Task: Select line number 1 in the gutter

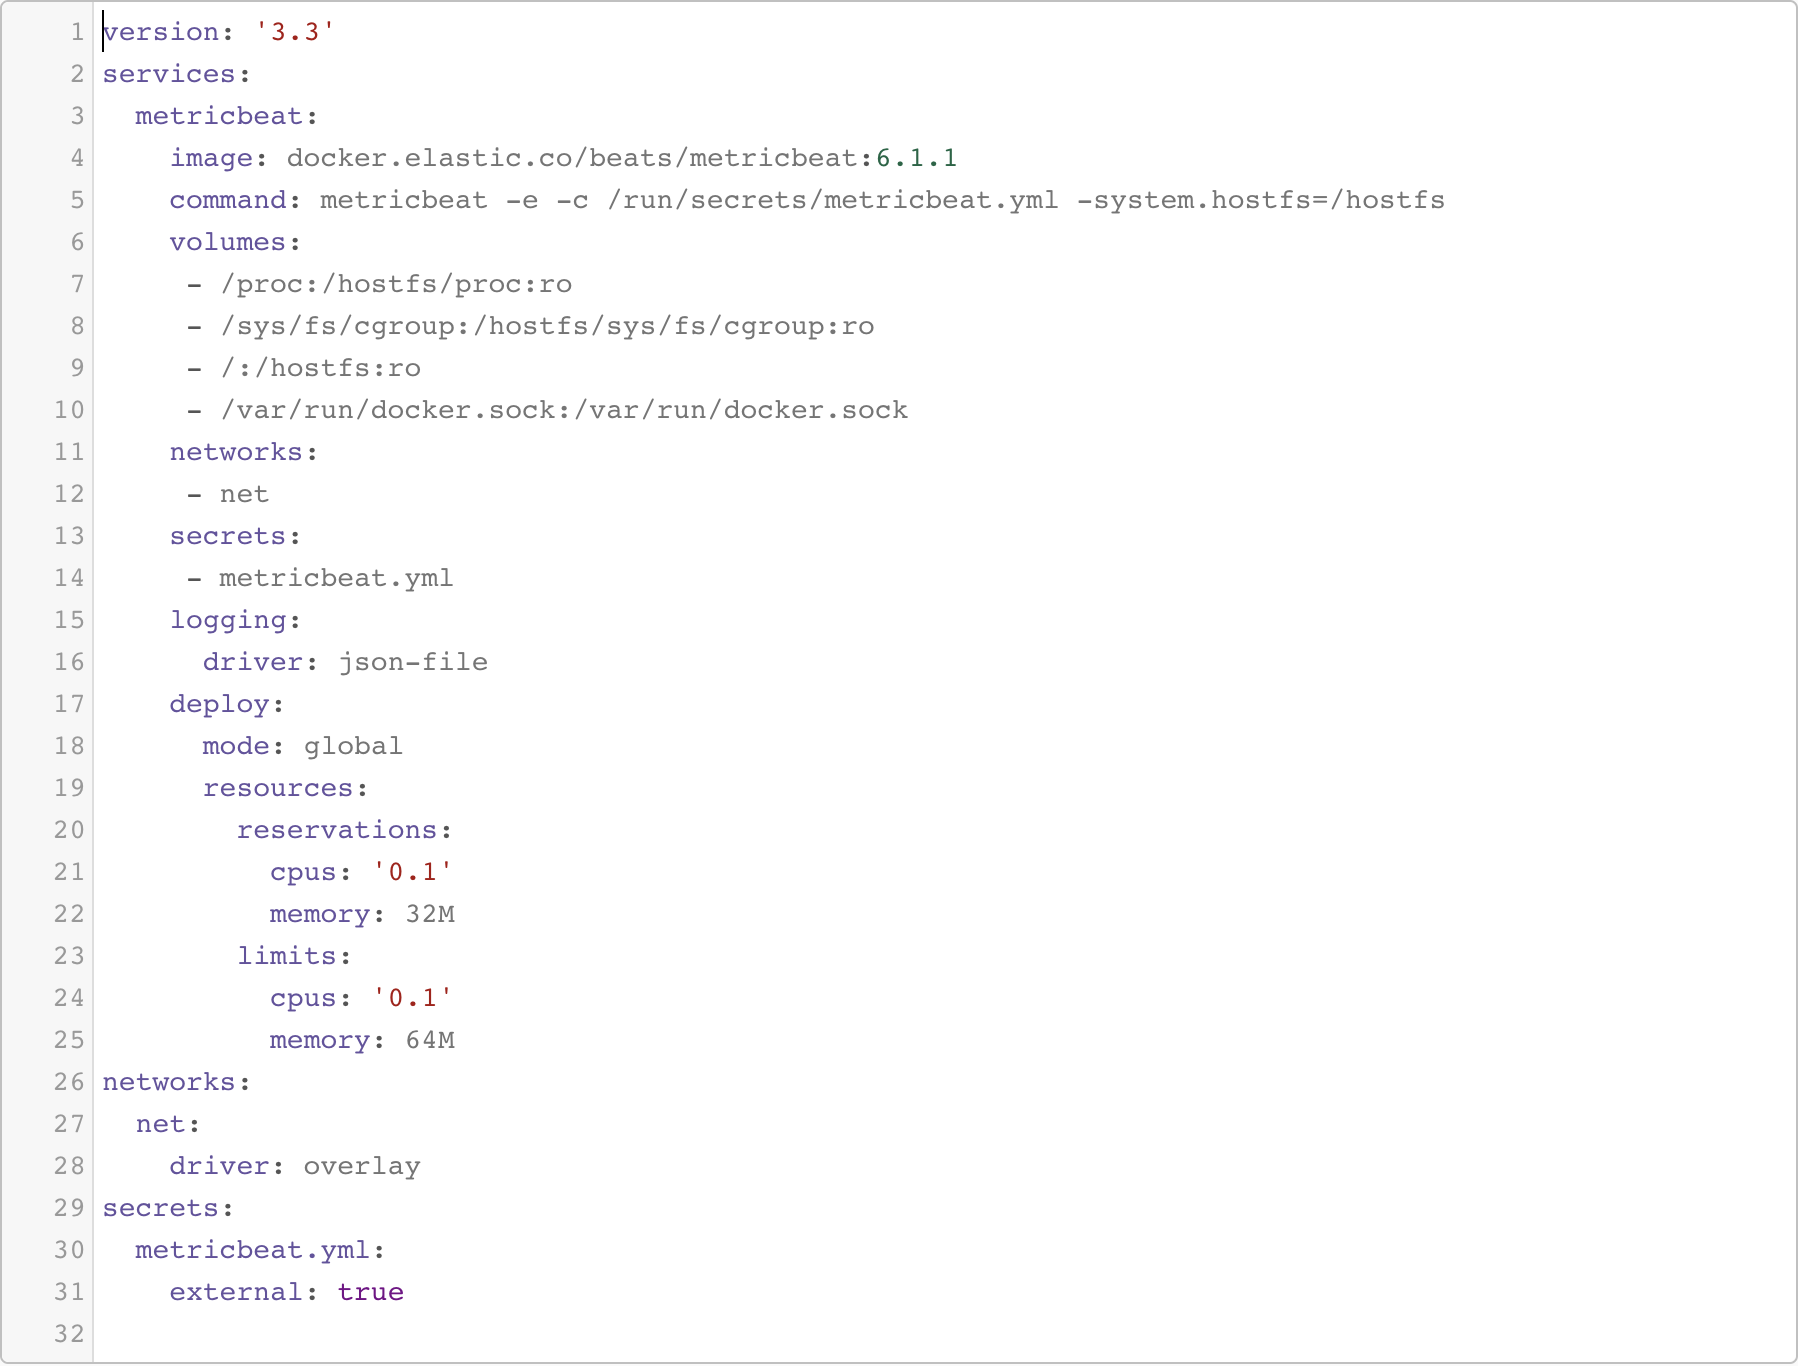Action: point(76,31)
